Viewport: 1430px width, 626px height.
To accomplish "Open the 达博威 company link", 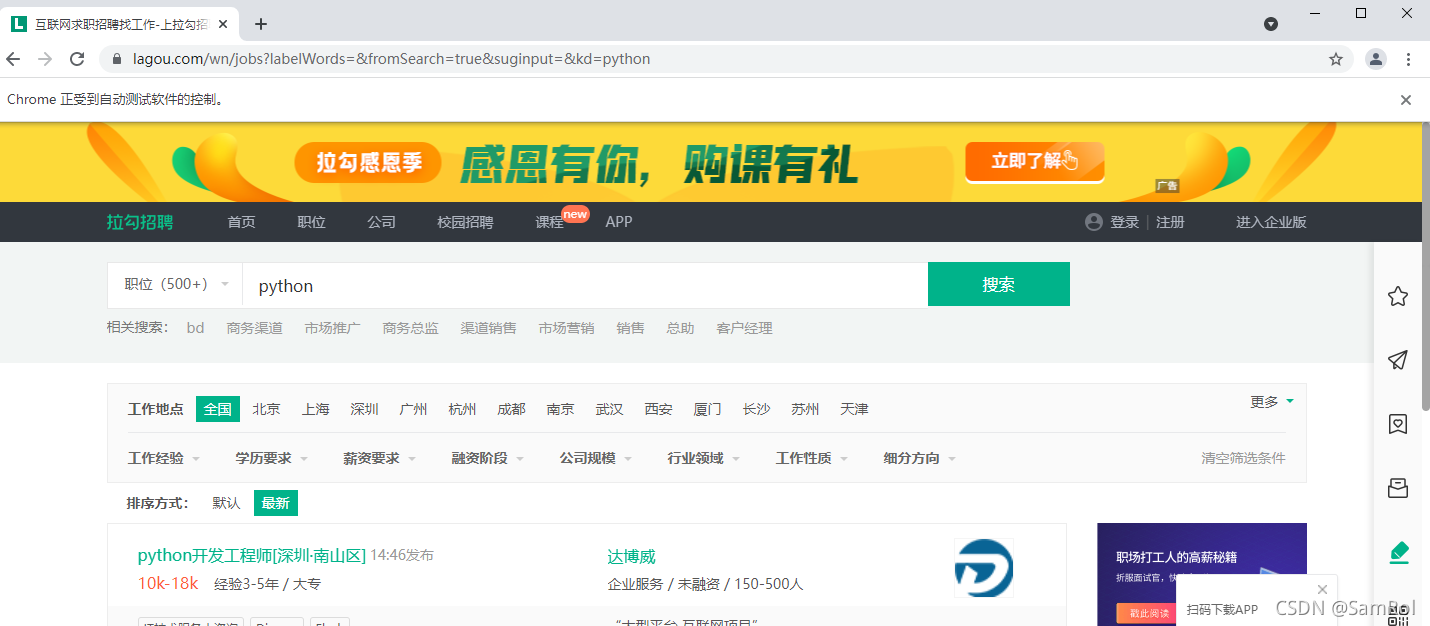I will point(631,557).
